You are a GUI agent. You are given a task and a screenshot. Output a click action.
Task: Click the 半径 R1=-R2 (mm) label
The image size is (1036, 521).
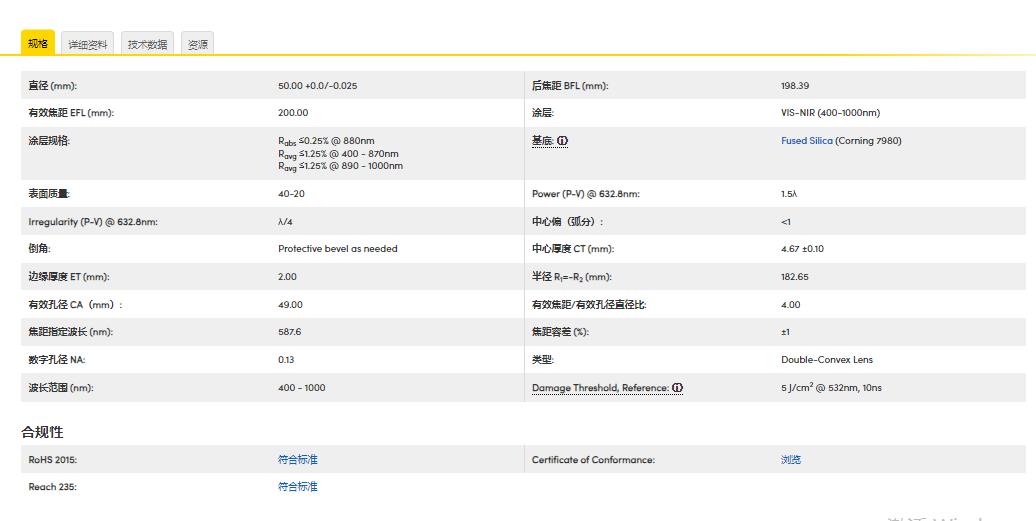click(574, 277)
